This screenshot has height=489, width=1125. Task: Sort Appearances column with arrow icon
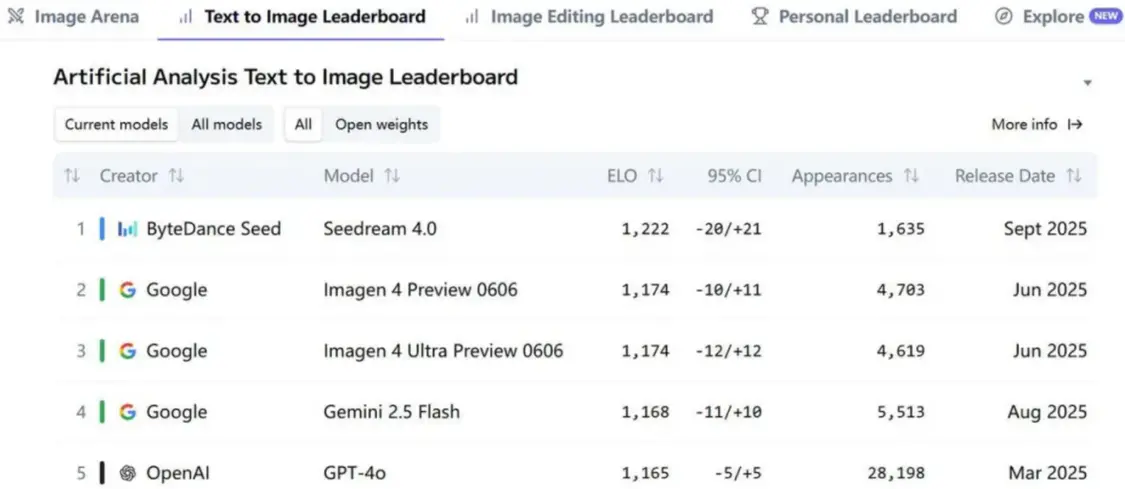(911, 176)
